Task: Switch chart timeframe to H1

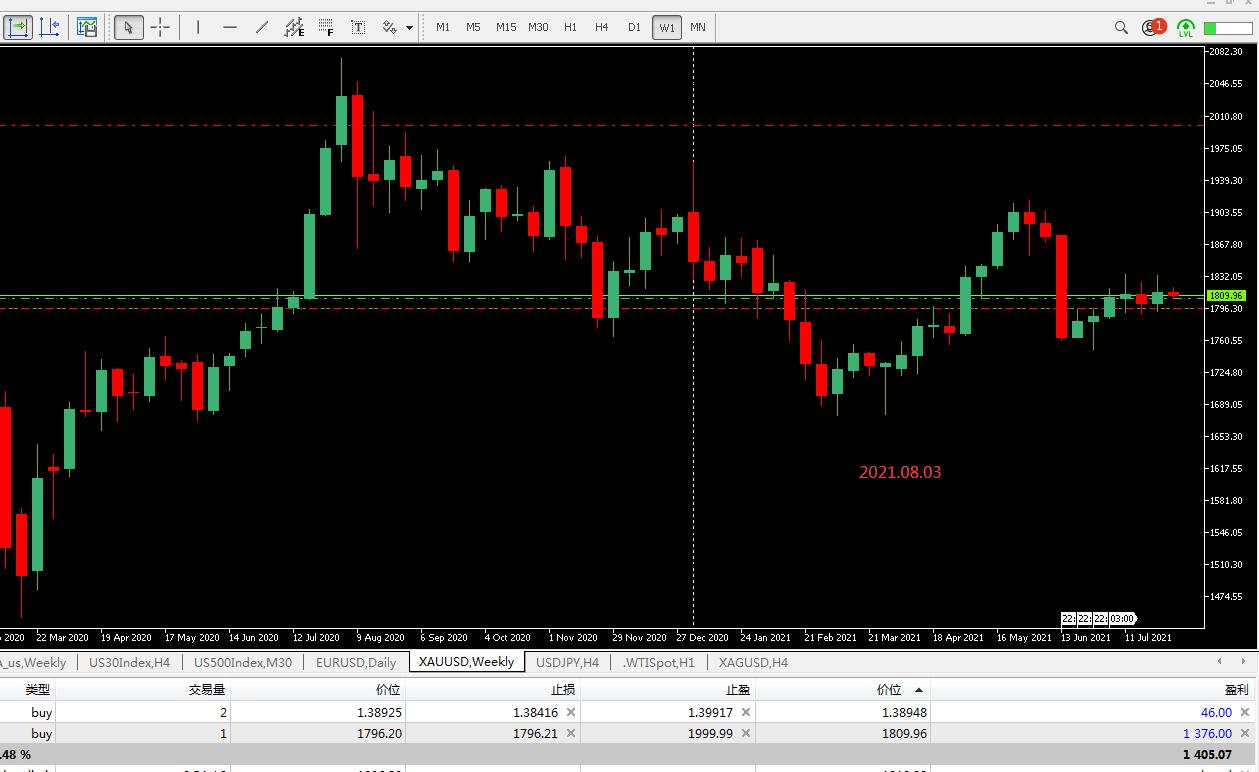Action: click(x=570, y=27)
